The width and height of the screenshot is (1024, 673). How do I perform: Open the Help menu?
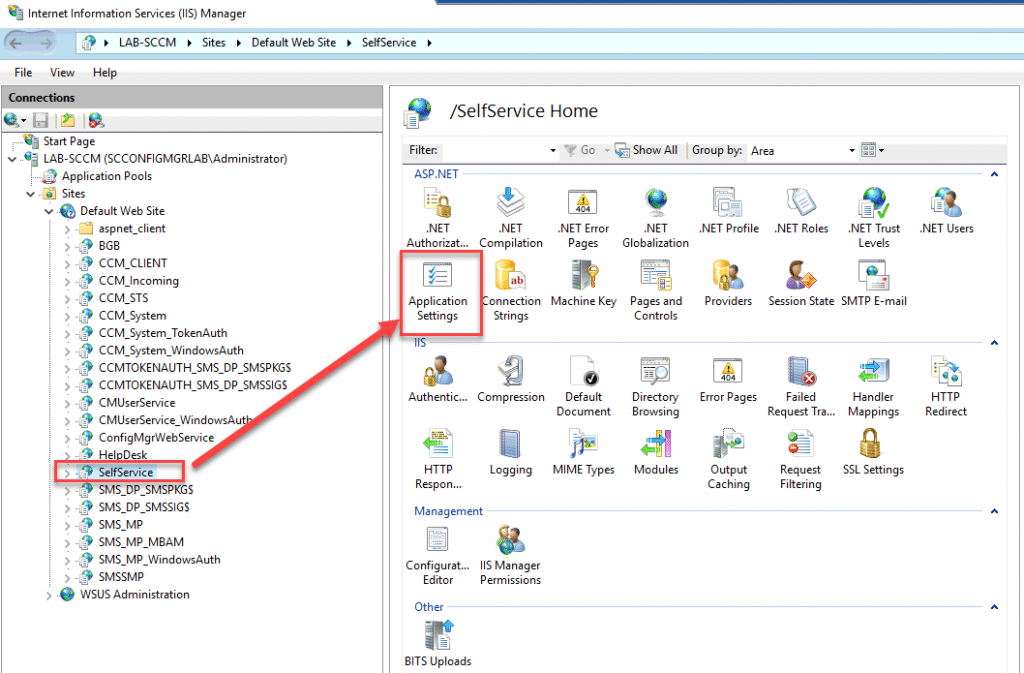[x=104, y=72]
